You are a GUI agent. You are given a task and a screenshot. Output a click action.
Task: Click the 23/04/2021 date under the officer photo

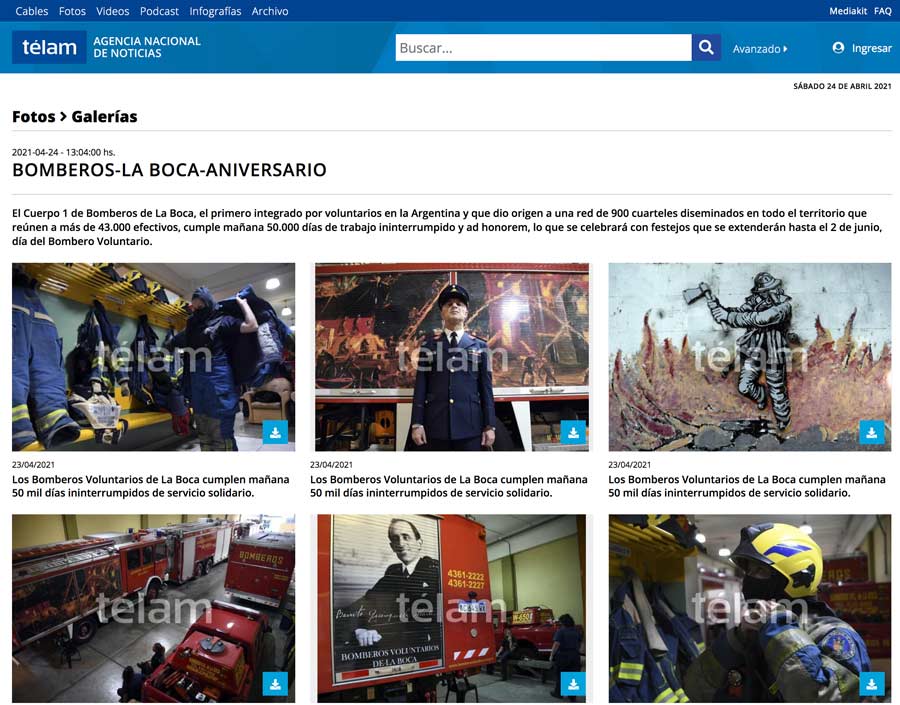[x=331, y=464]
